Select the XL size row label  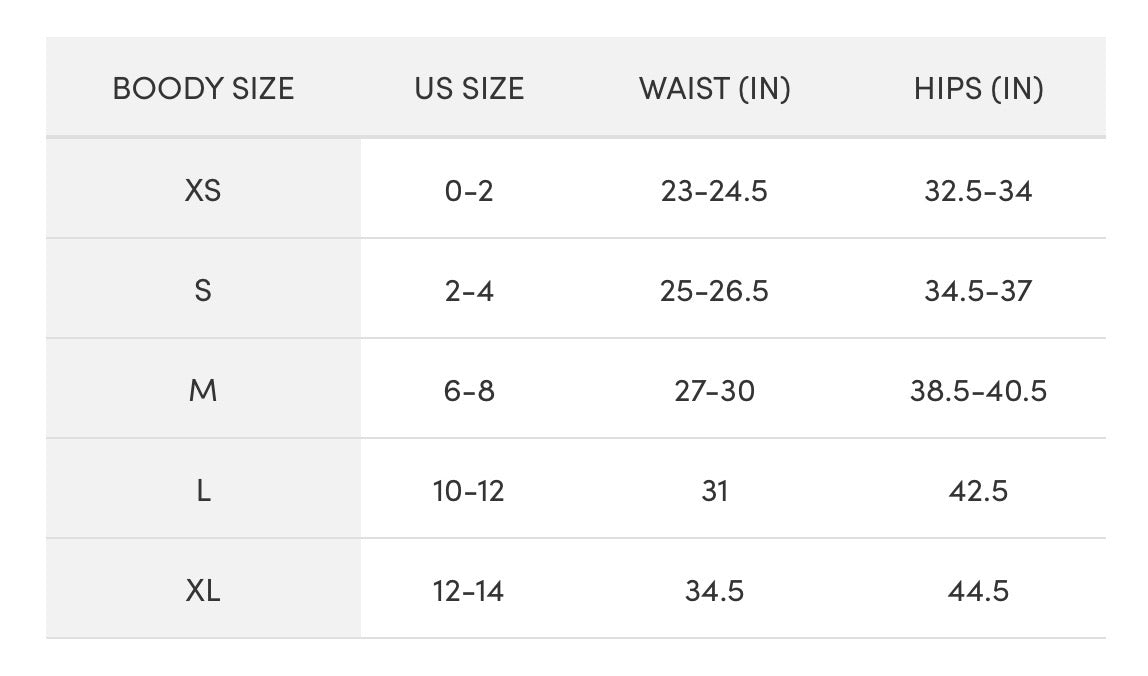coord(203,591)
